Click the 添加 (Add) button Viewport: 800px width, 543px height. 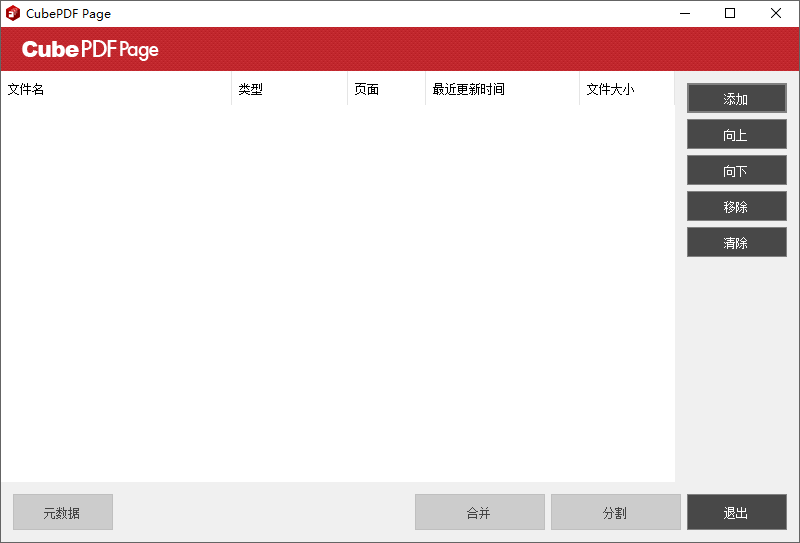[x=736, y=98]
